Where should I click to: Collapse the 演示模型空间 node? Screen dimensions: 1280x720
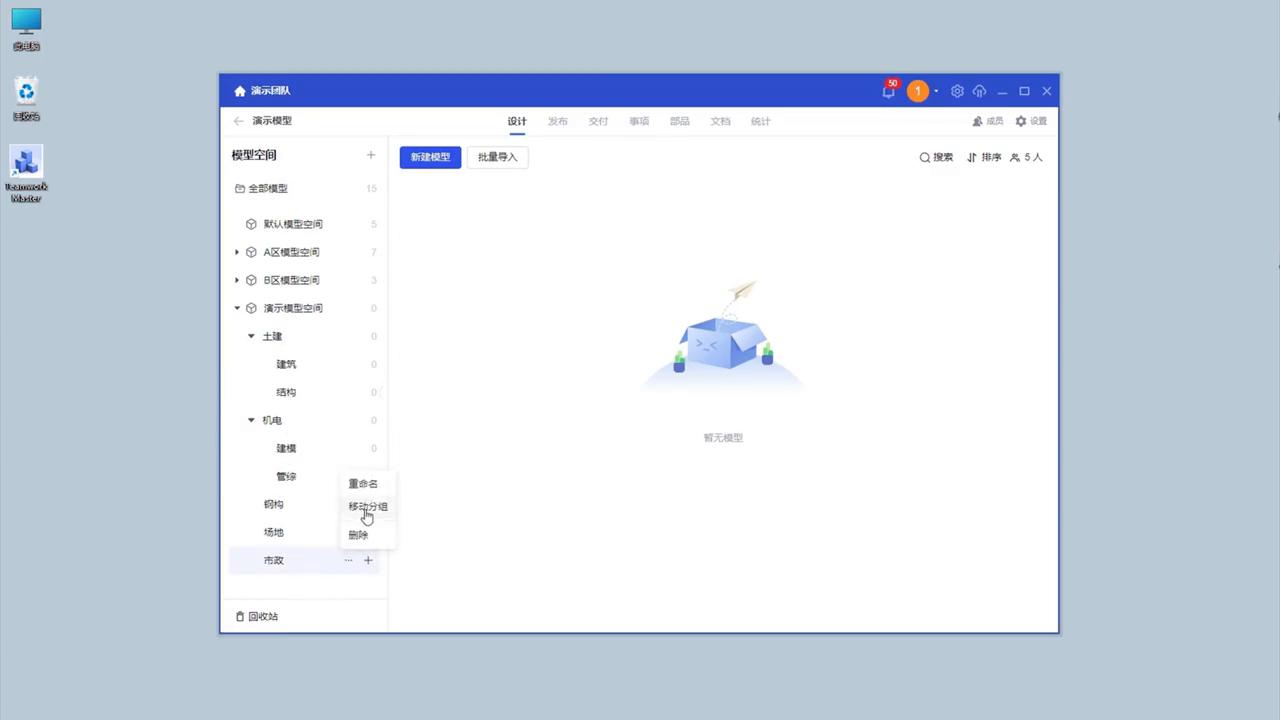(x=237, y=308)
